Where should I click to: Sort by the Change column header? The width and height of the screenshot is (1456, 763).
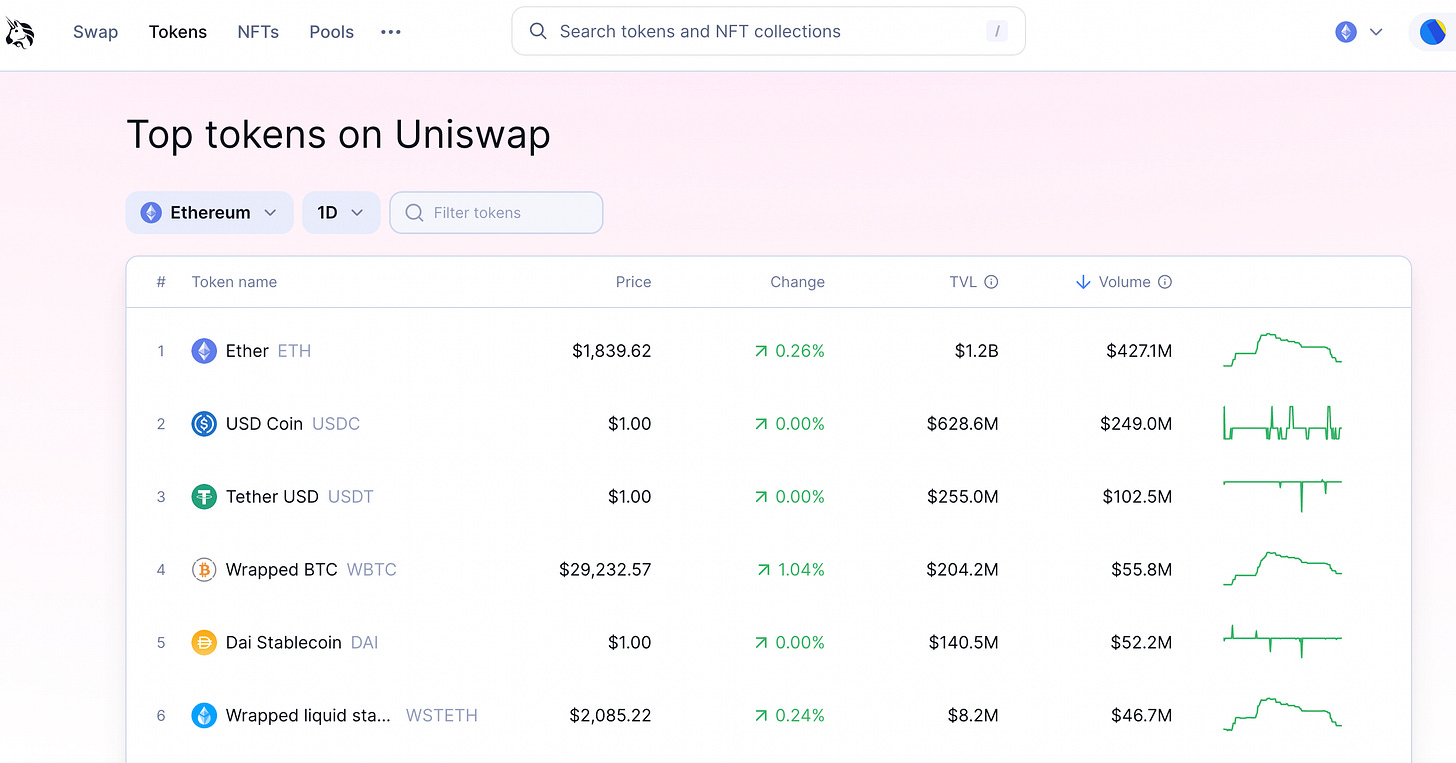pos(797,282)
